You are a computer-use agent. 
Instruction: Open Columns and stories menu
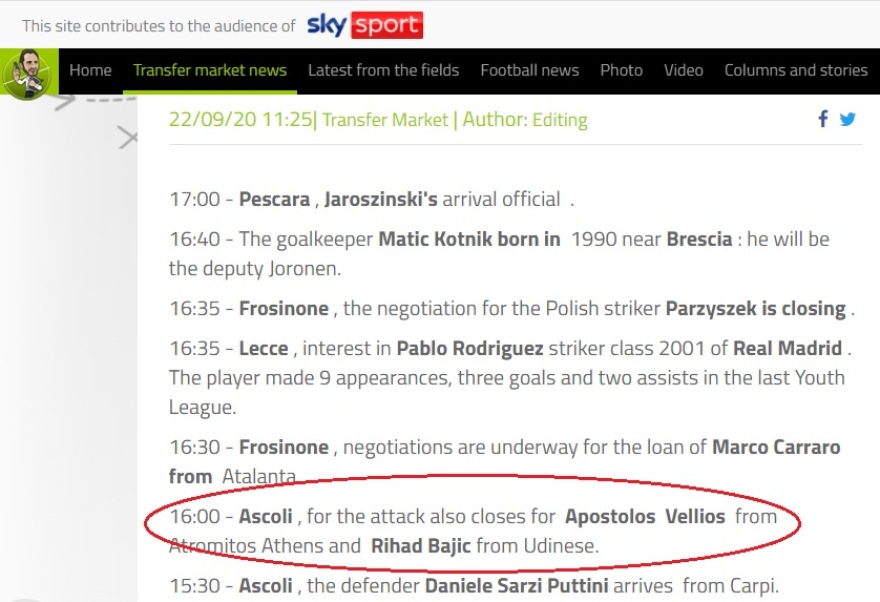pos(795,70)
